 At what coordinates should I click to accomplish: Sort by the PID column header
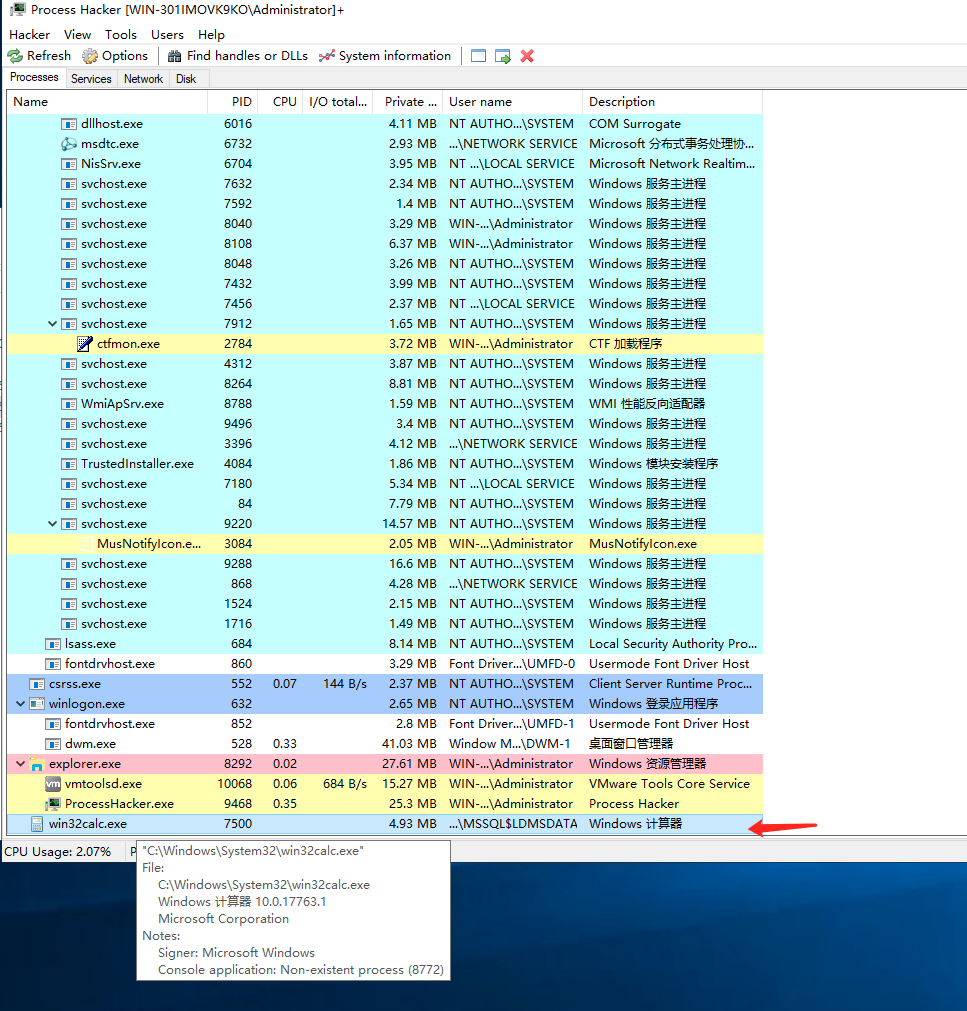point(233,102)
